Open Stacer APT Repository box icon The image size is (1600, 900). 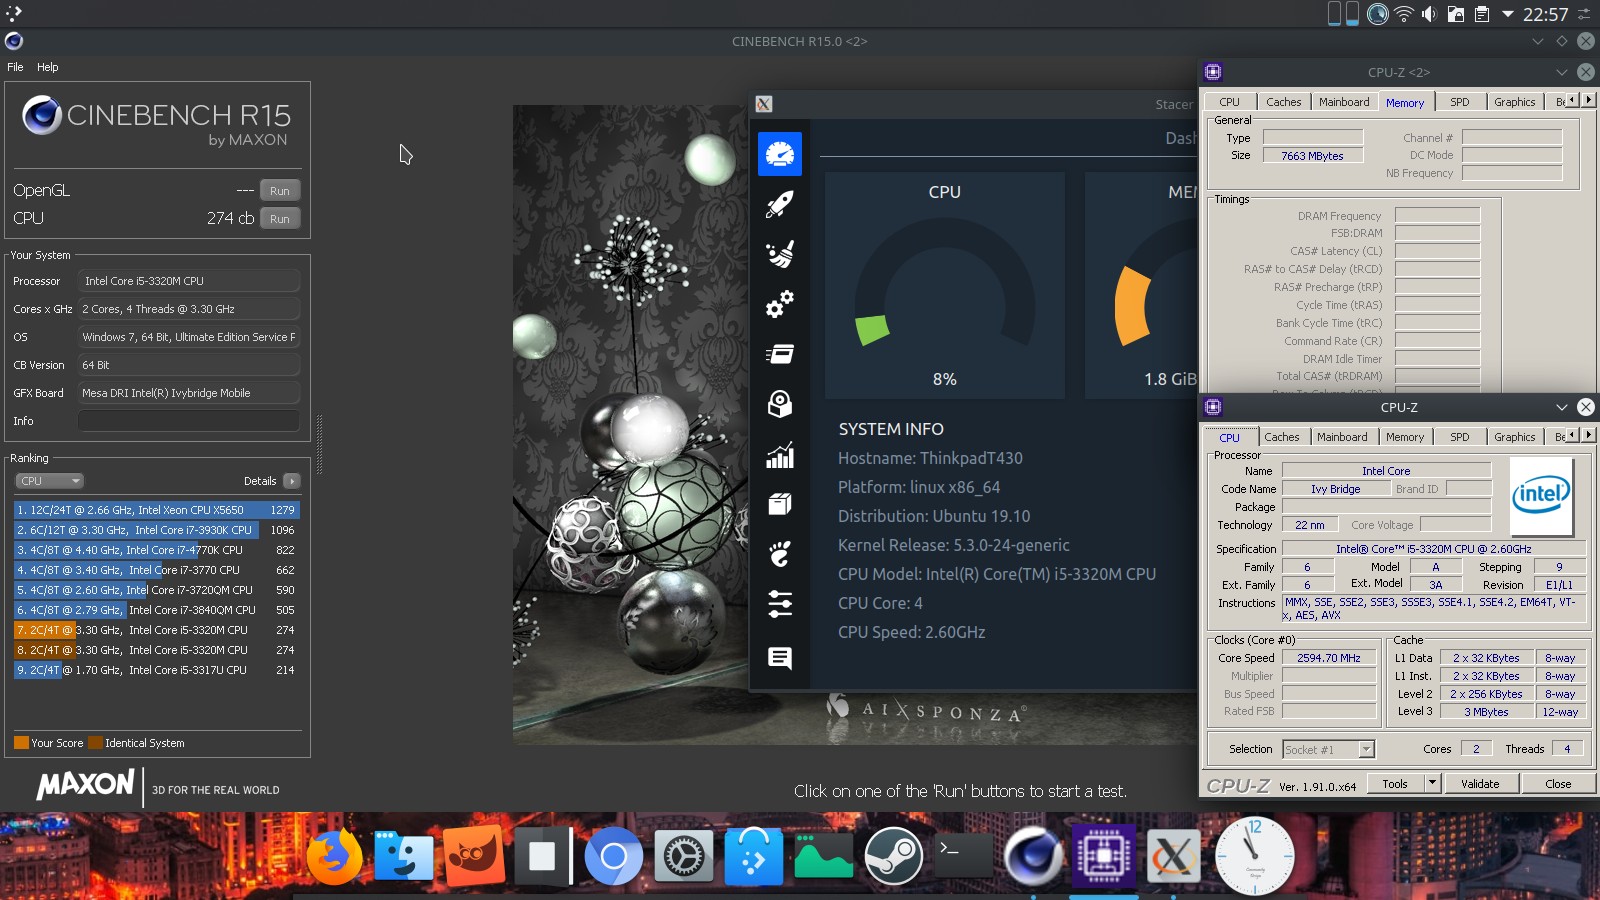coord(780,504)
